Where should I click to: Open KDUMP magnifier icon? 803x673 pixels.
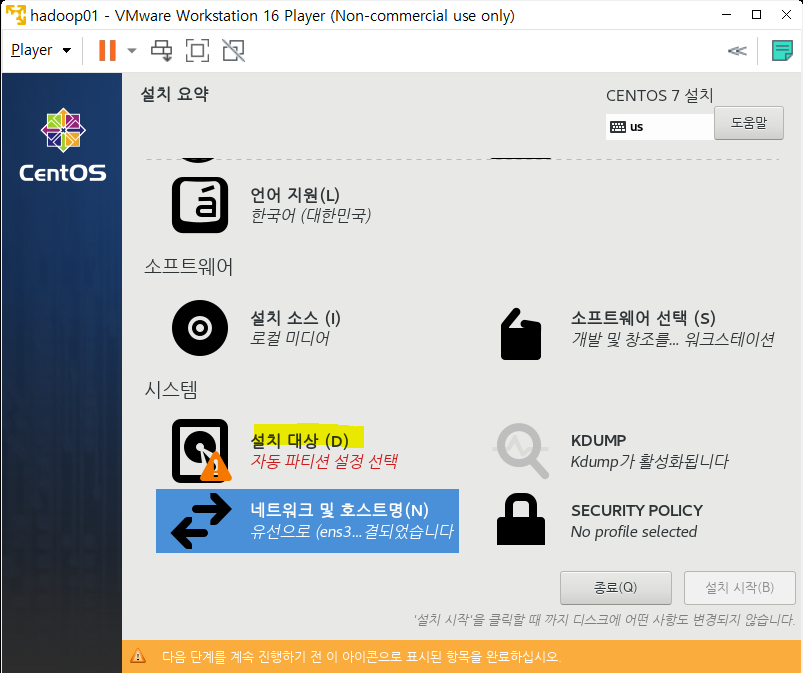pyautogui.click(x=521, y=451)
